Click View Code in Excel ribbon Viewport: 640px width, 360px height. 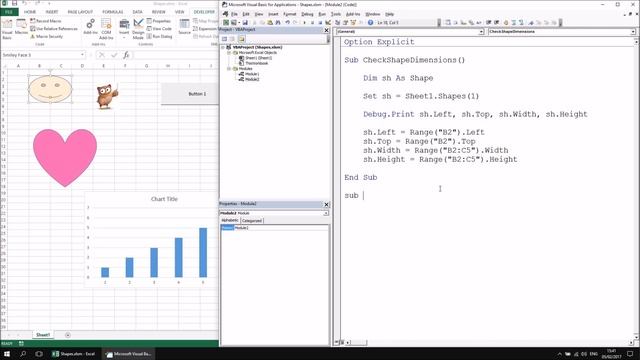159,29
